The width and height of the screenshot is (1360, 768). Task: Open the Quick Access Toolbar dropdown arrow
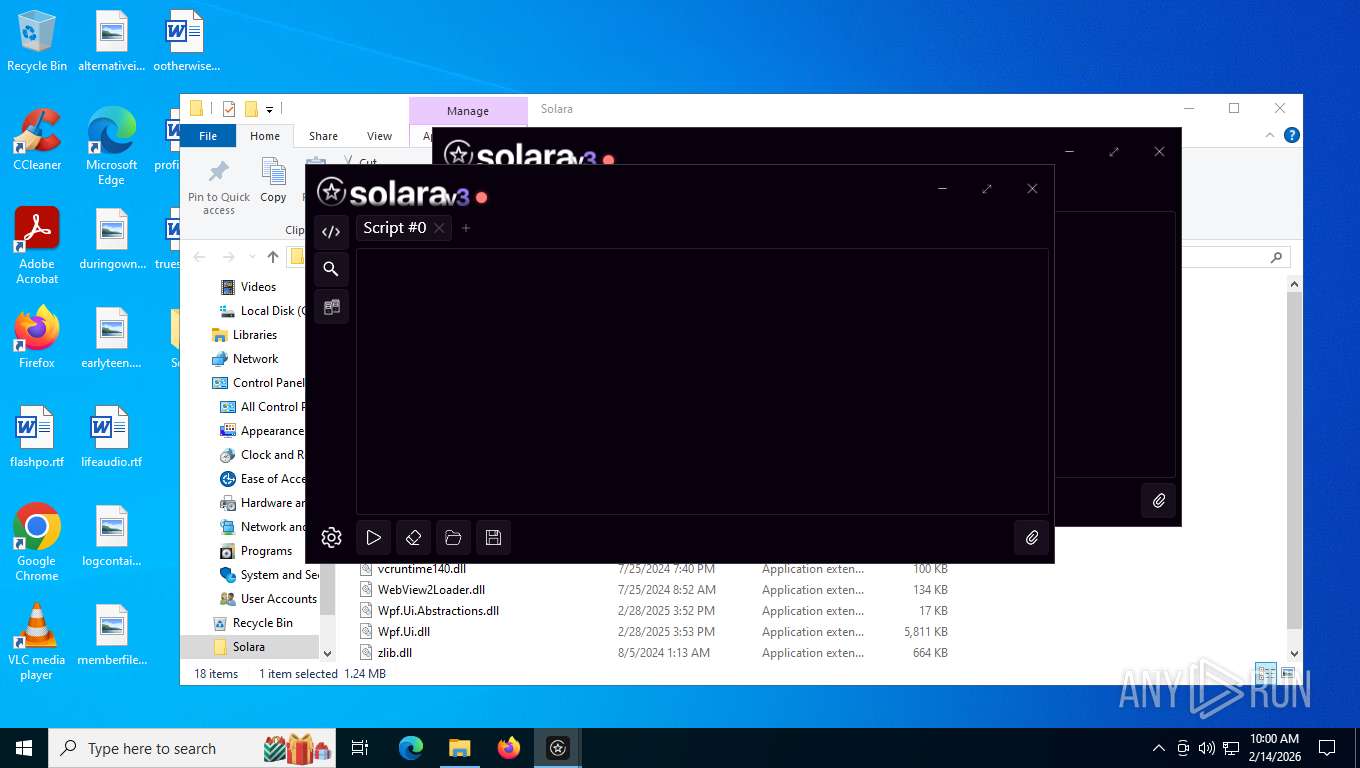(269, 109)
